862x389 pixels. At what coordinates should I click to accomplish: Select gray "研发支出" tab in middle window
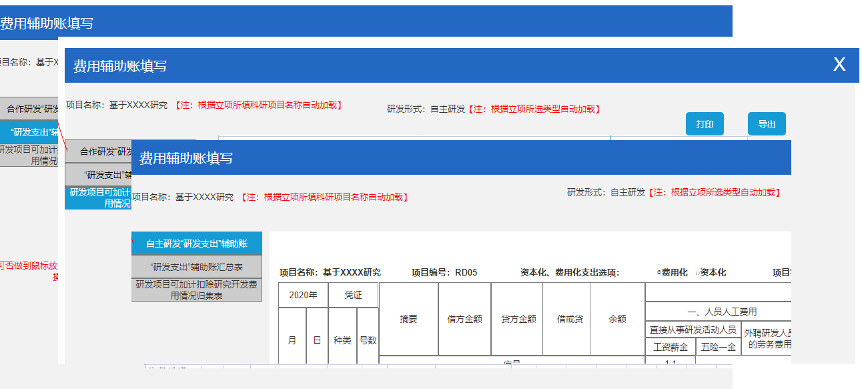tap(98, 175)
